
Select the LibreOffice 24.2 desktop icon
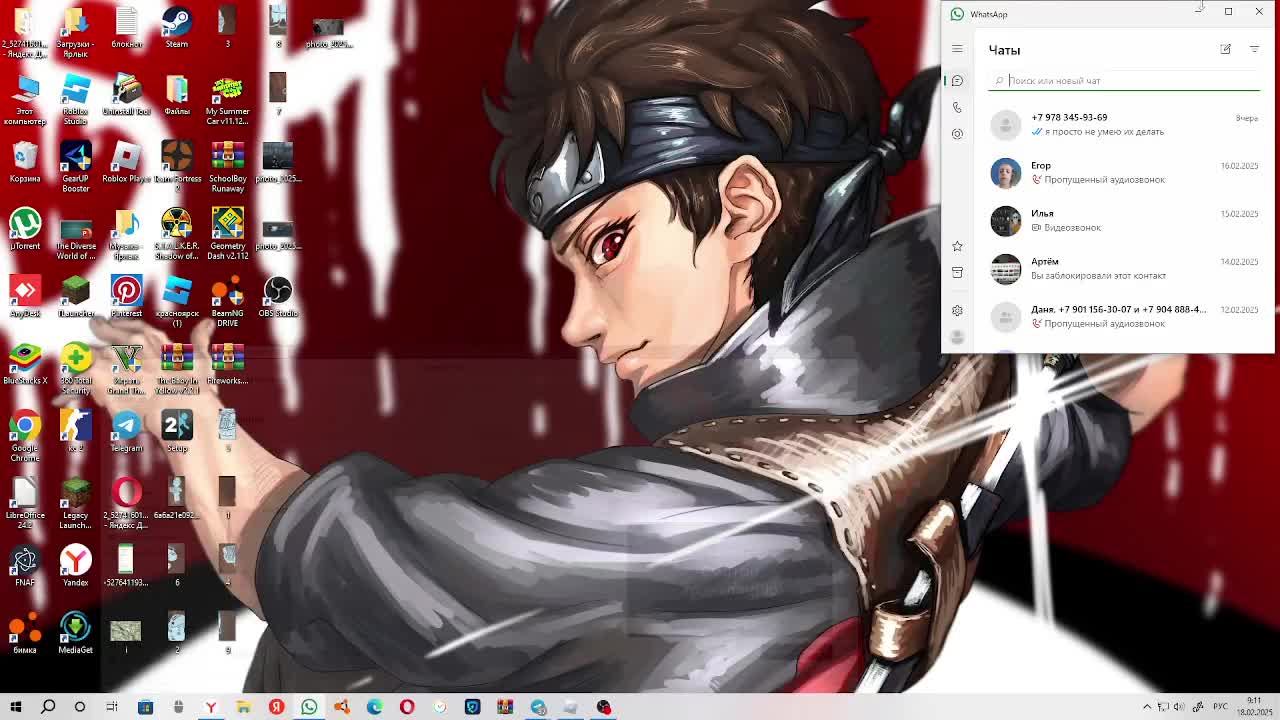click(25, 503)
